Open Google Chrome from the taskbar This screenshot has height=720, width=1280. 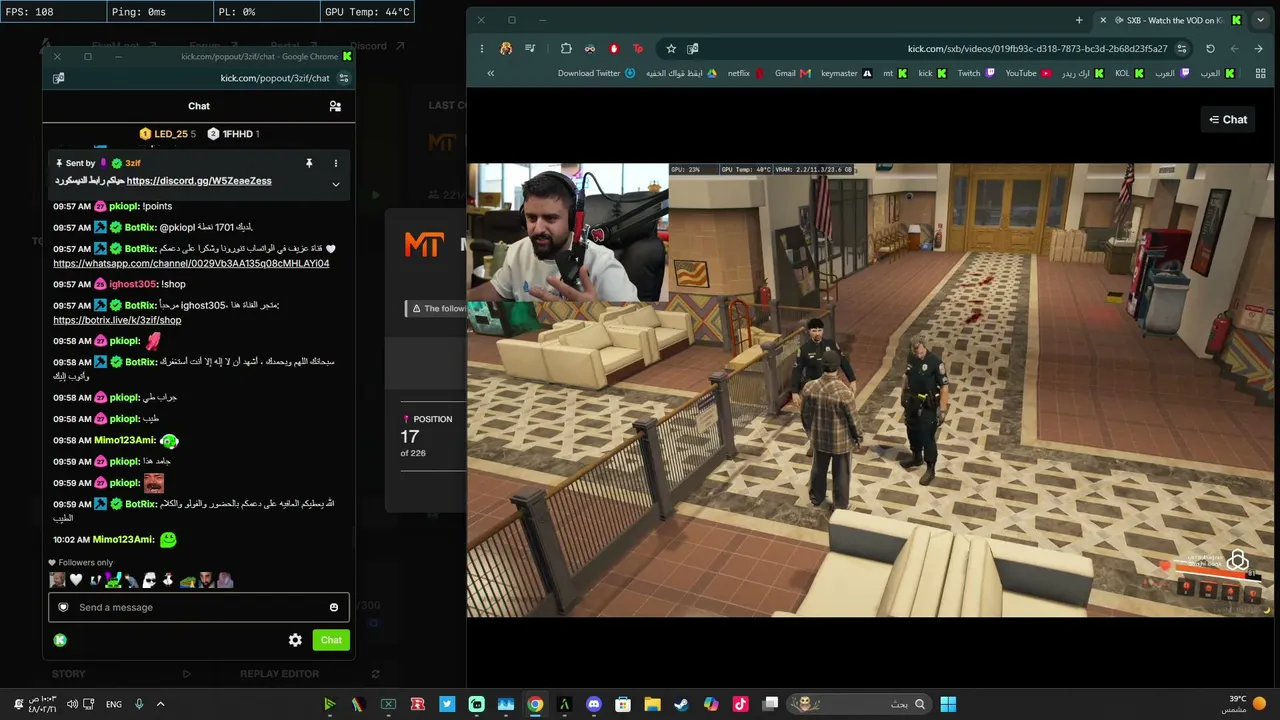pyautogui.click(x=535, y=704)
